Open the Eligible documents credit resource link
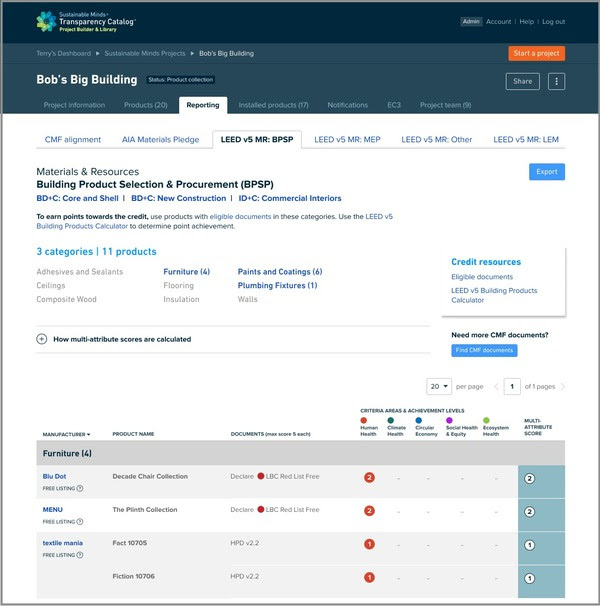This screenshot has height=606, width=600. click(482, 277)
